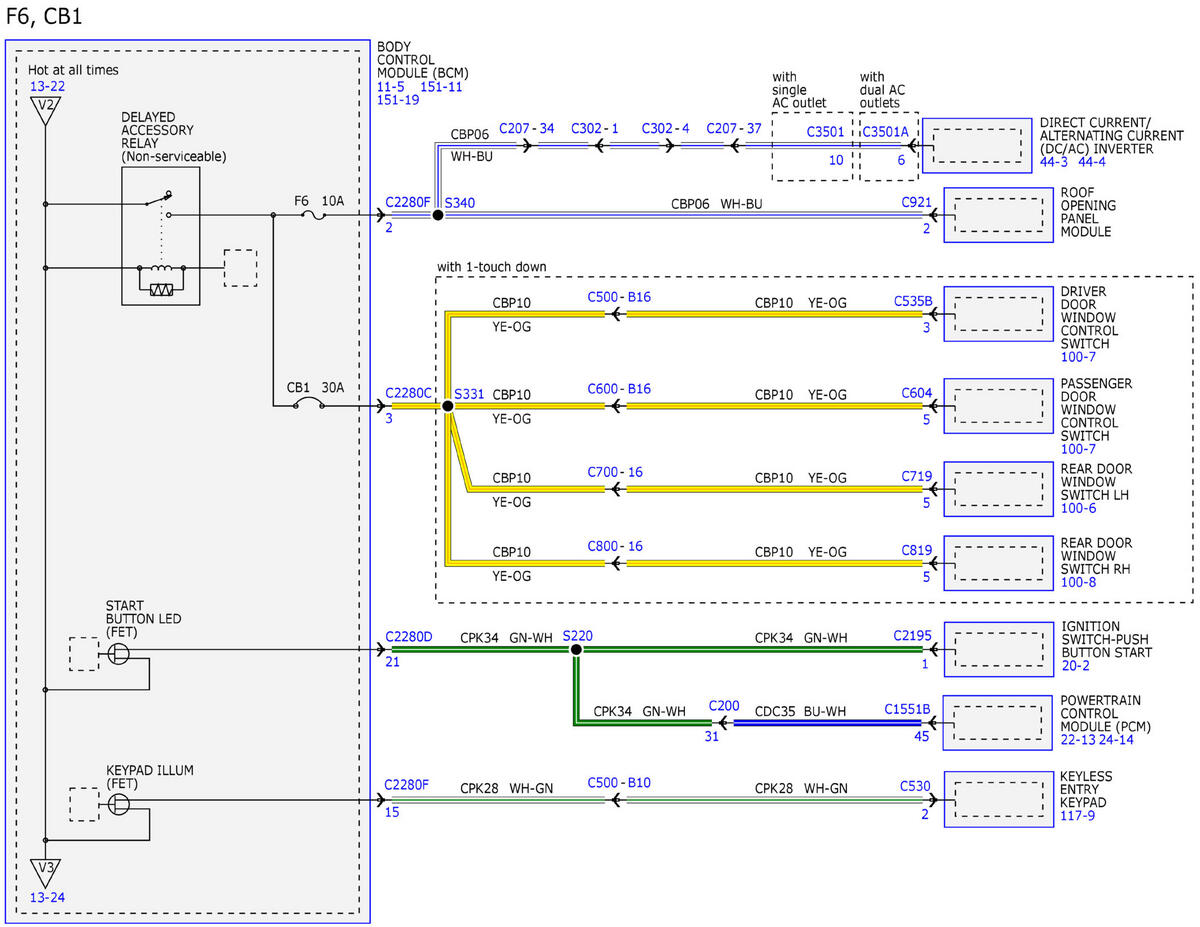Open 100-7 link under Passenger Door Window Switch

(1079, 449)
